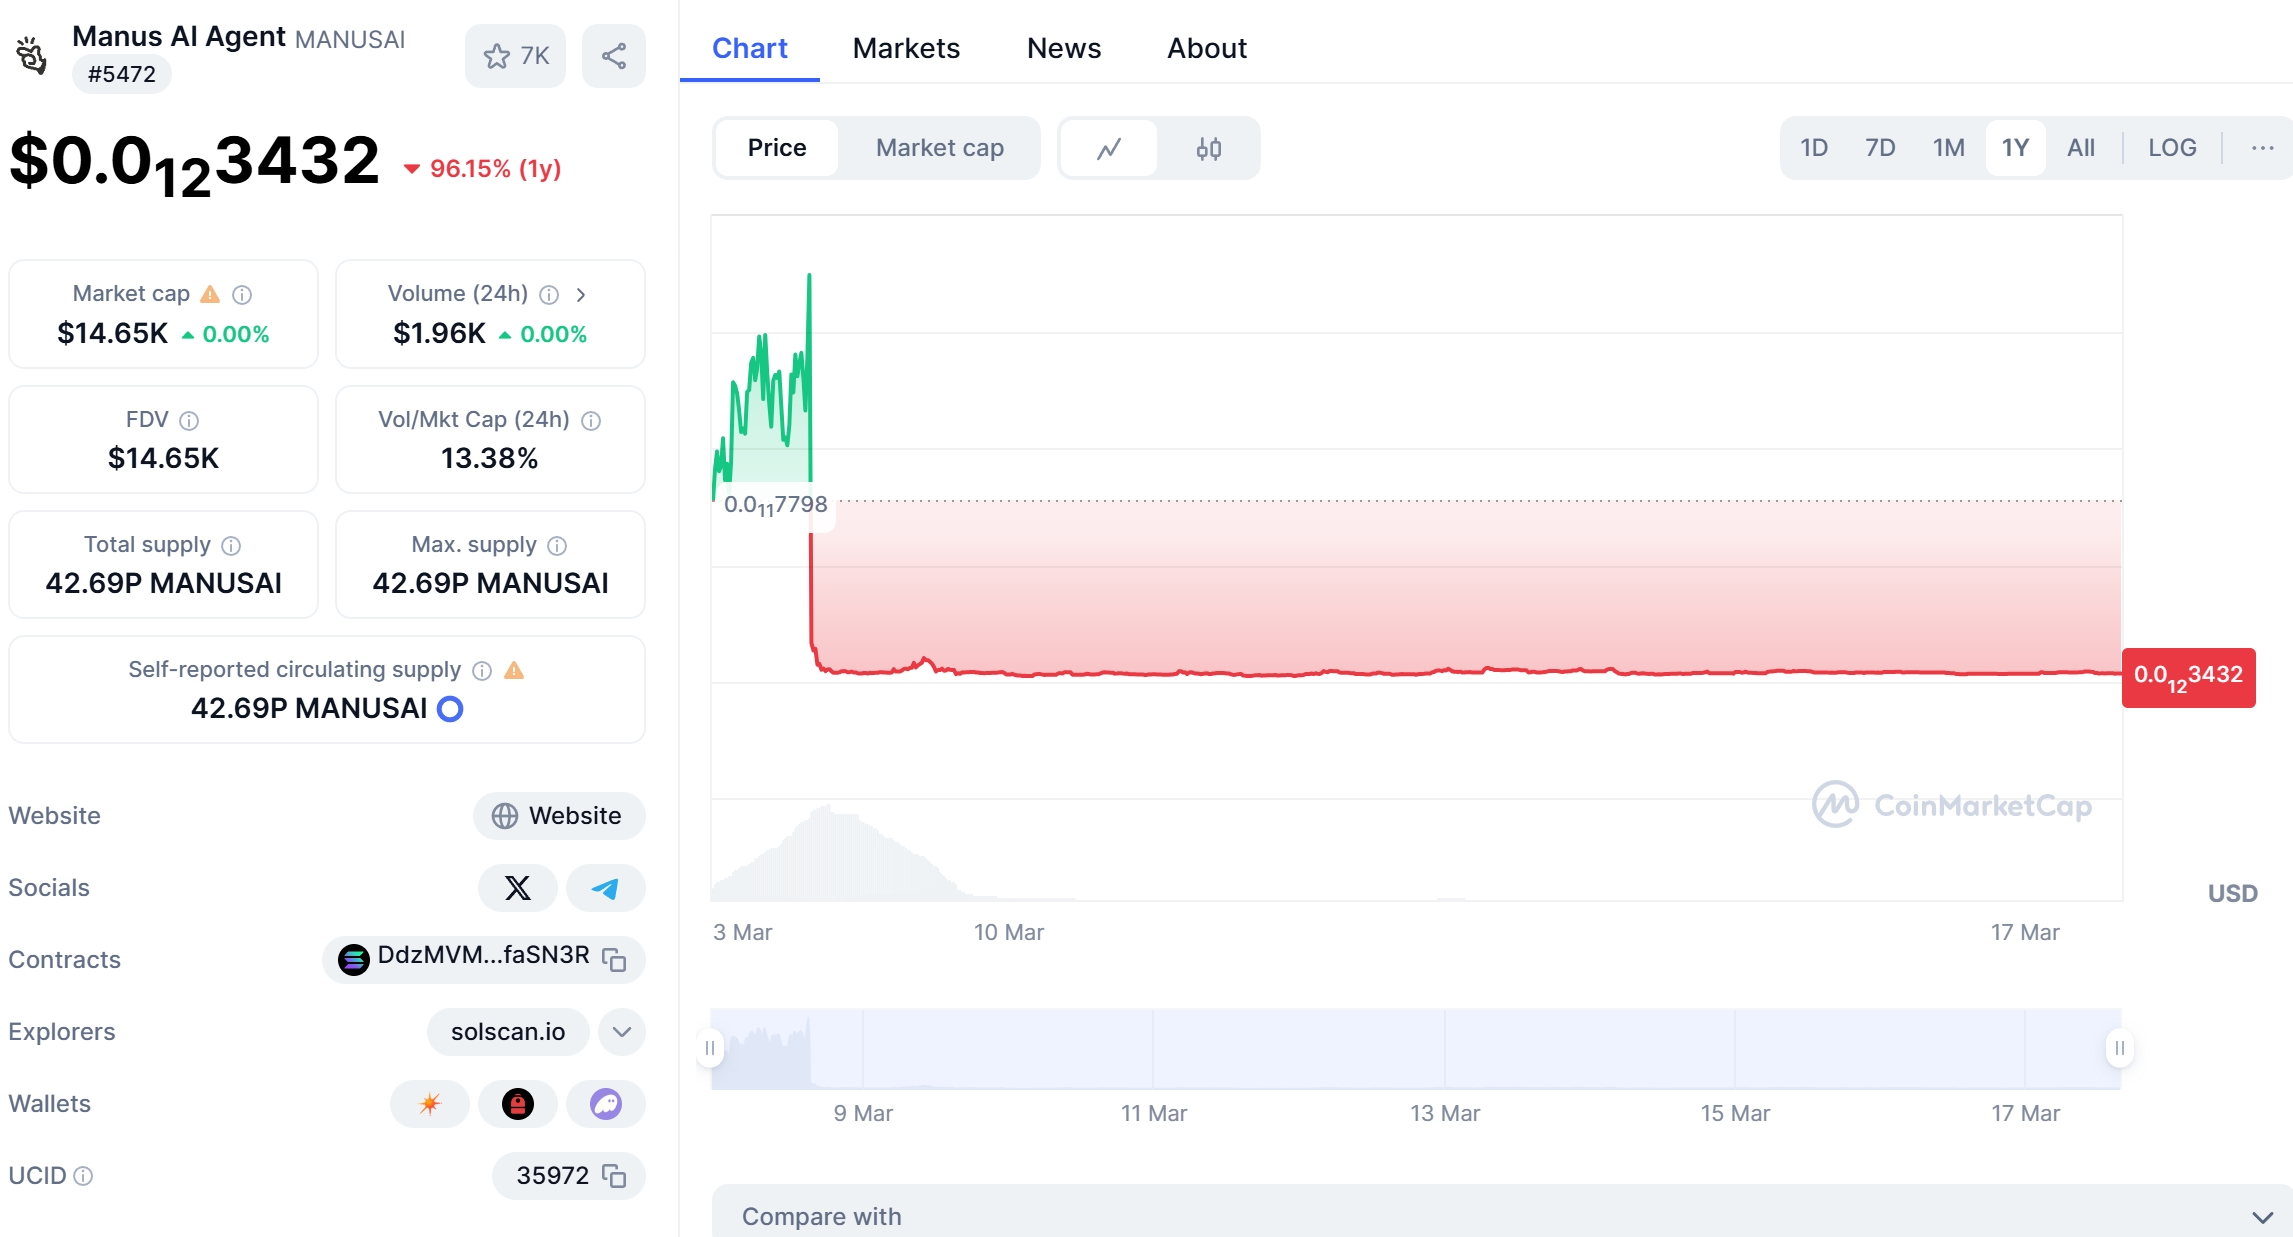Screen dimensions: 2293x1237
Task: Click the Telegram social icon
Action: point(604,887)
